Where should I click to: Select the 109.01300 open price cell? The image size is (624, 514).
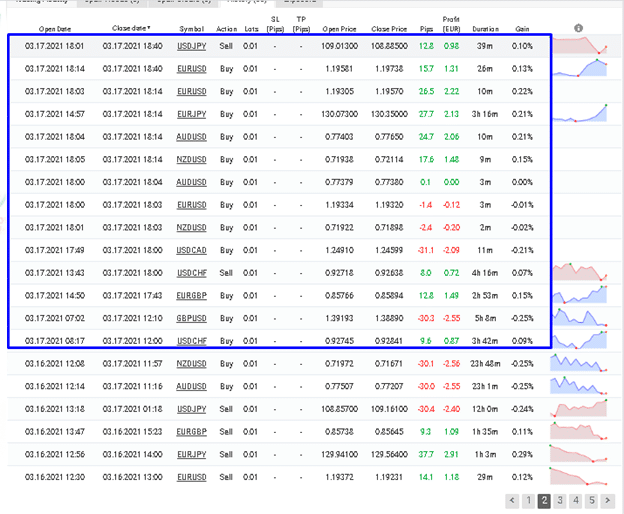pyautogui.click(x=339, y=46)
